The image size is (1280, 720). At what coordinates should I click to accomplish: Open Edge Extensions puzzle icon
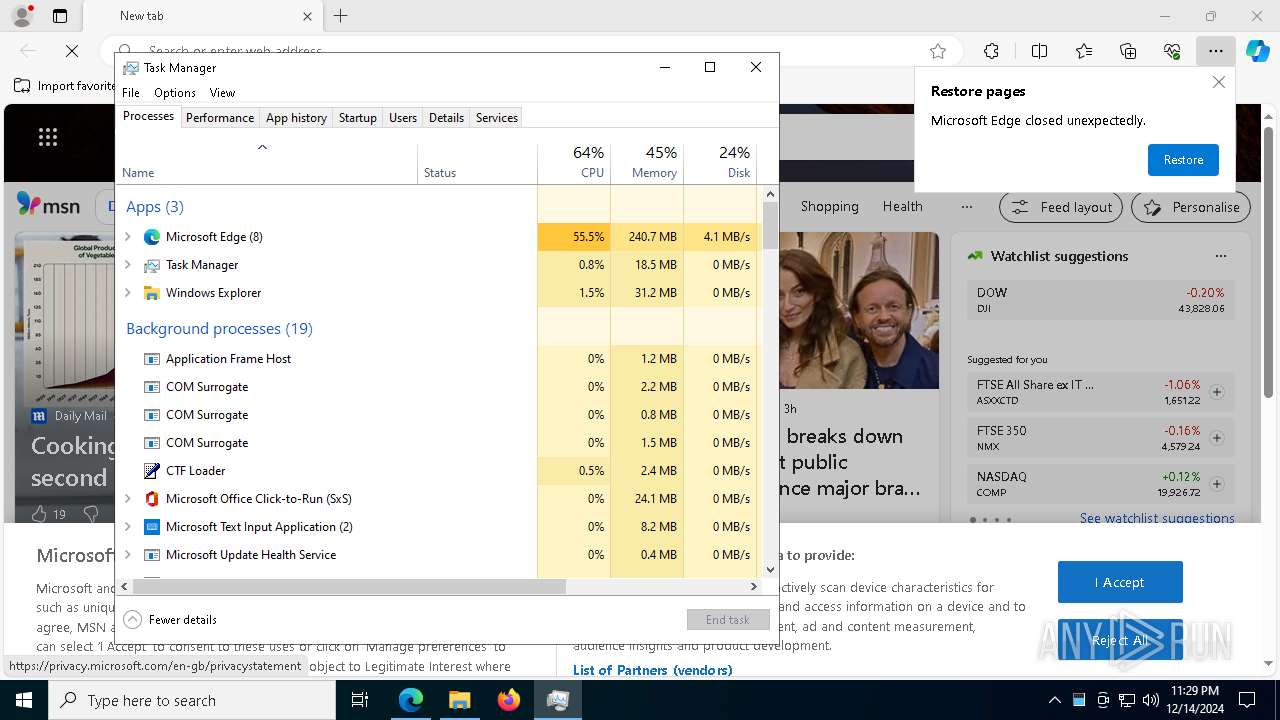click(x=991, y=51)
